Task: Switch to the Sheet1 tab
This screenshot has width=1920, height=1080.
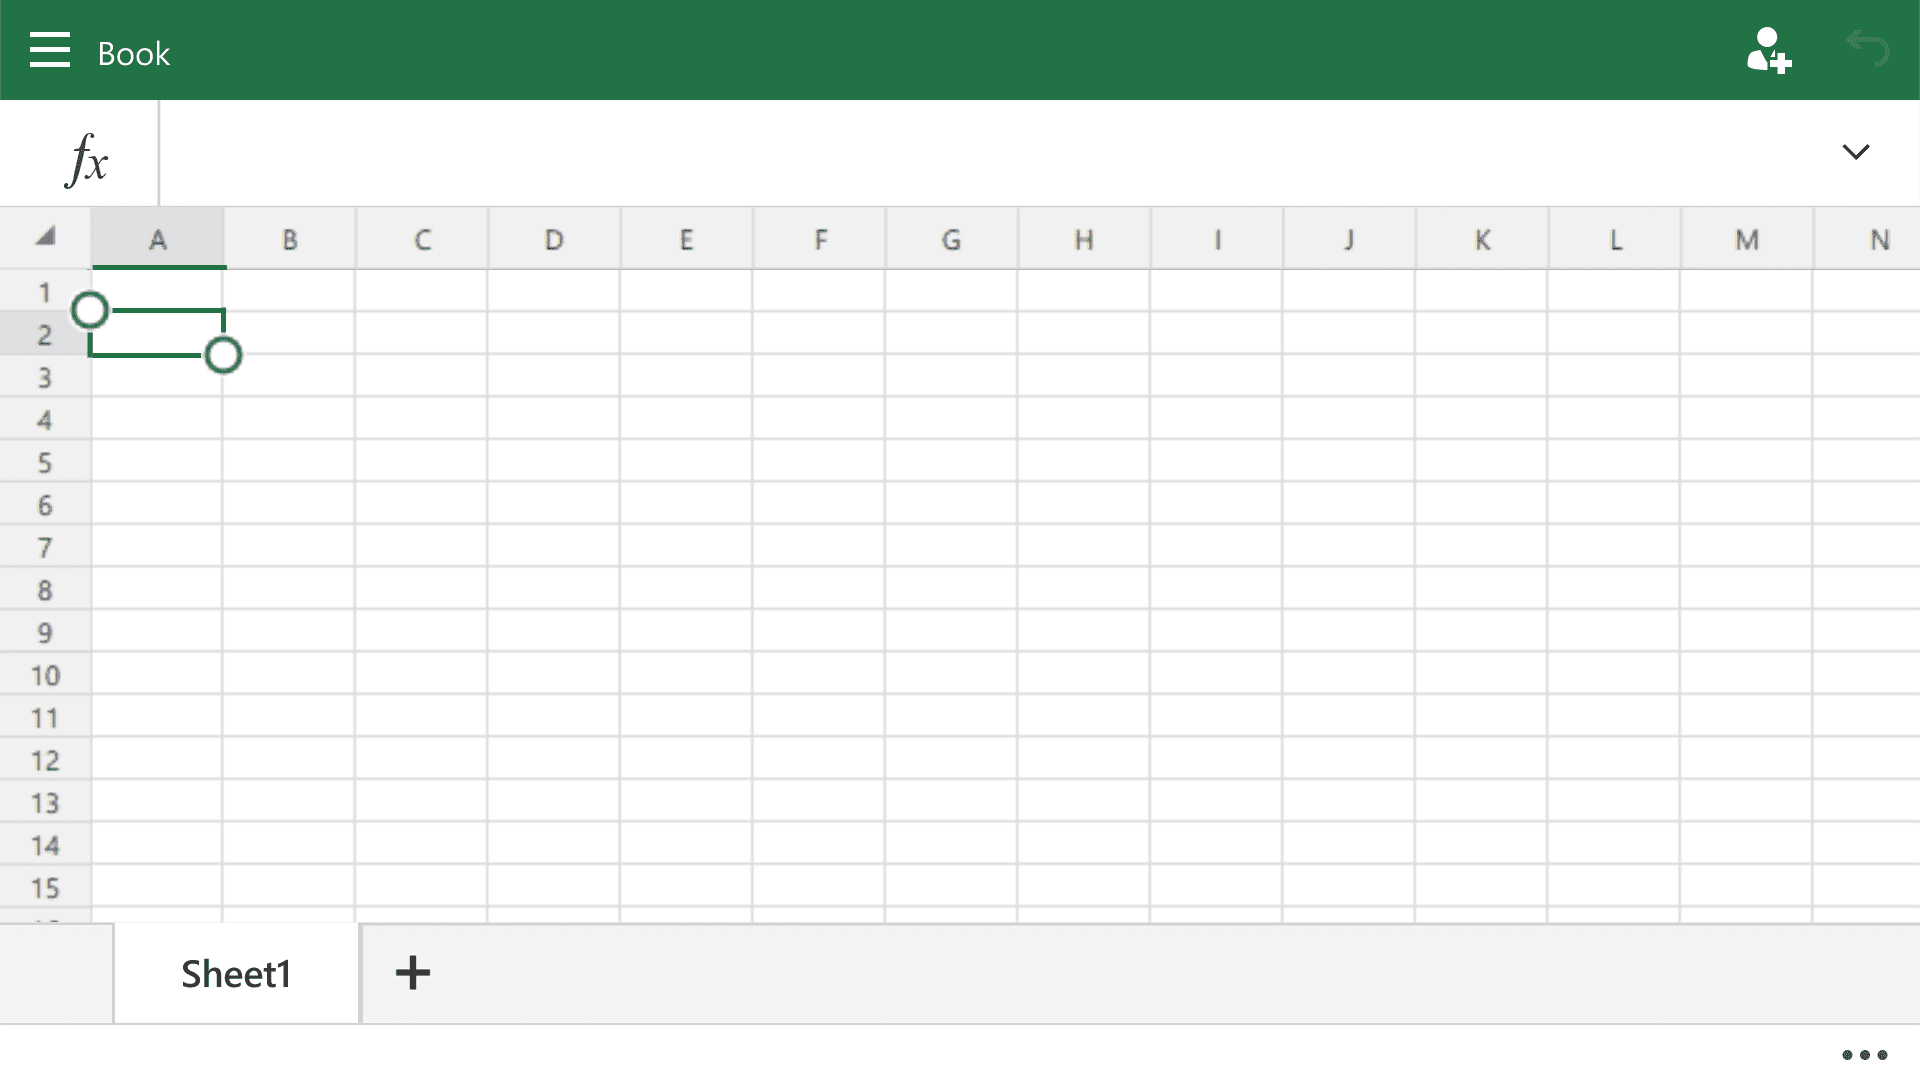Action: [x=236, y=973]
